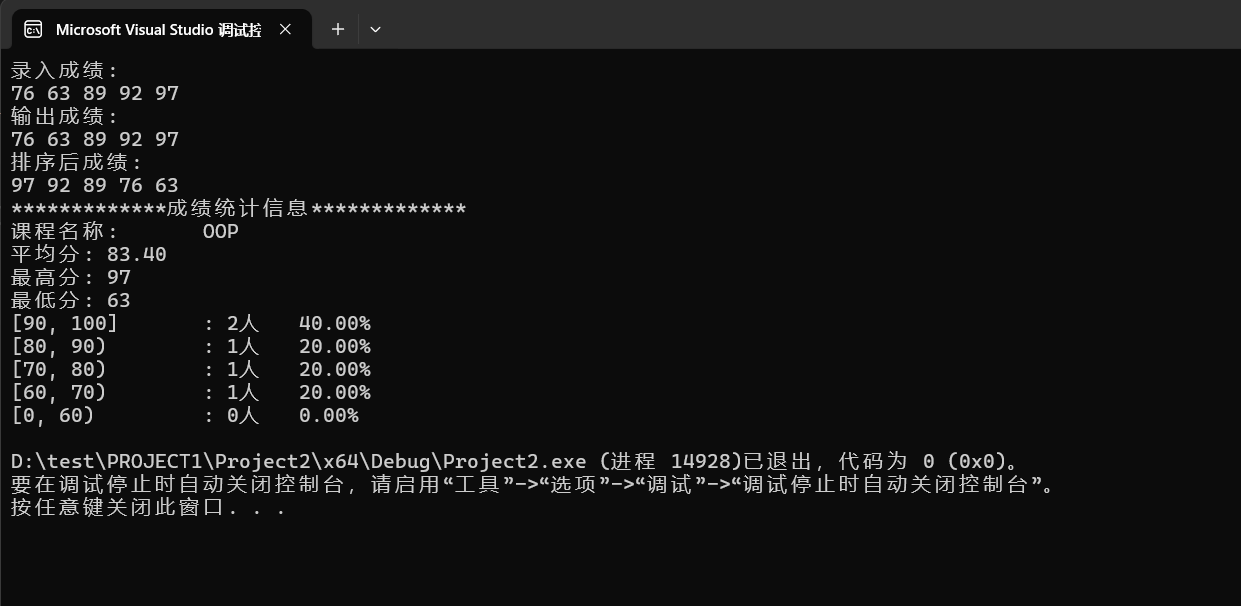This screenshot has height=606, width=1241.
Task: Click the sorted scores line 97 92 89 76 63
Action: coord(95,185)
